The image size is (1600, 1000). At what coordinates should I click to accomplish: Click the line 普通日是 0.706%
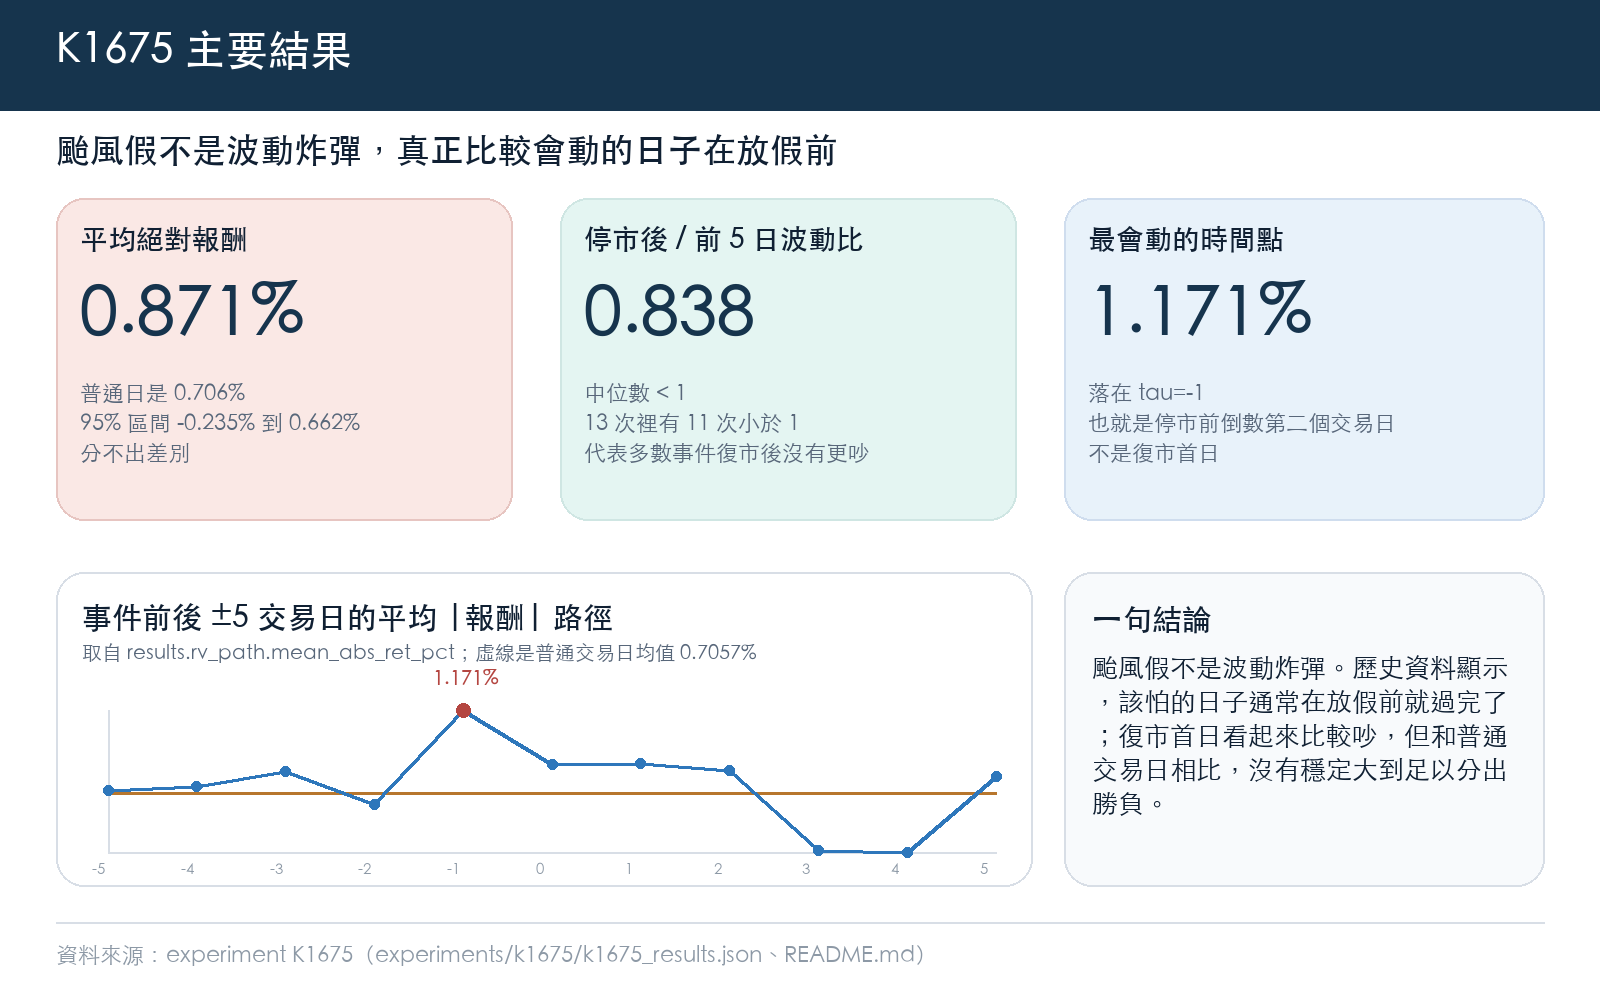click(x=163, y=393)
